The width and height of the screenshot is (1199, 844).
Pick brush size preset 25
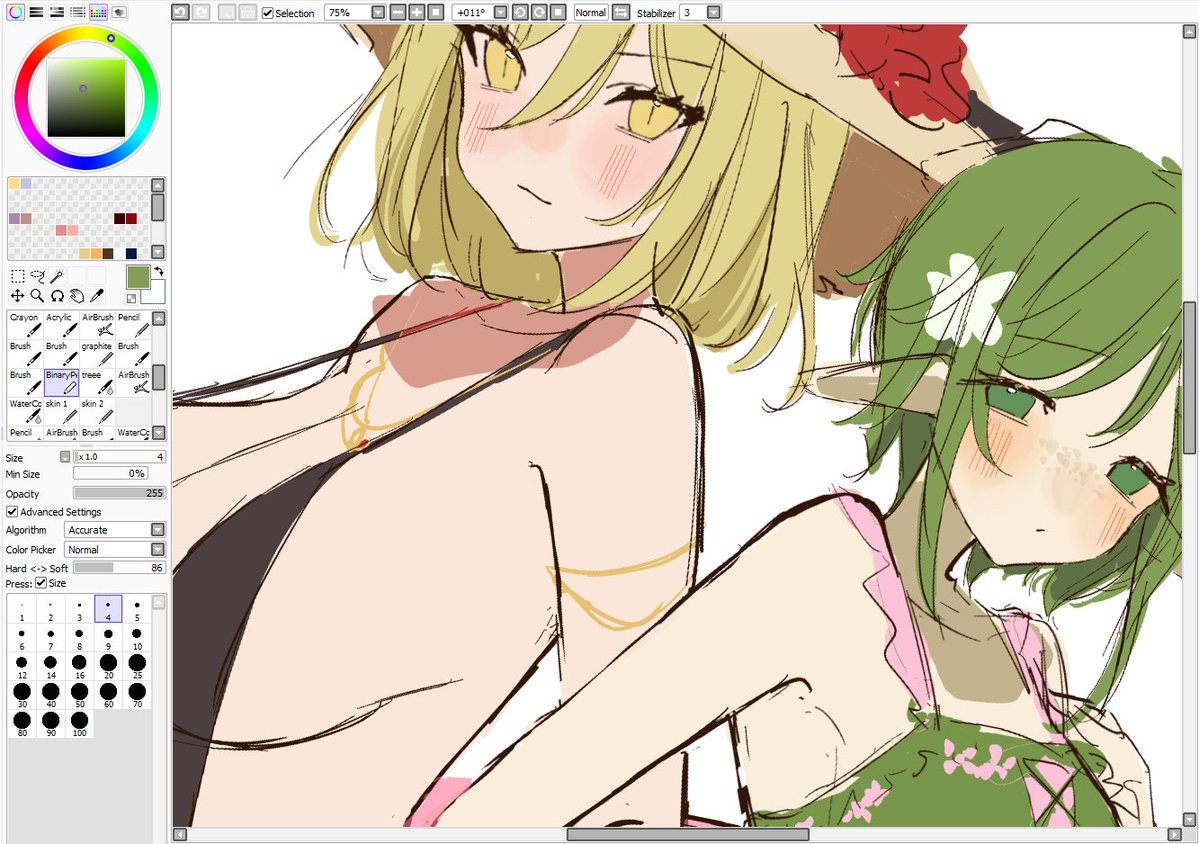point(137,667)
